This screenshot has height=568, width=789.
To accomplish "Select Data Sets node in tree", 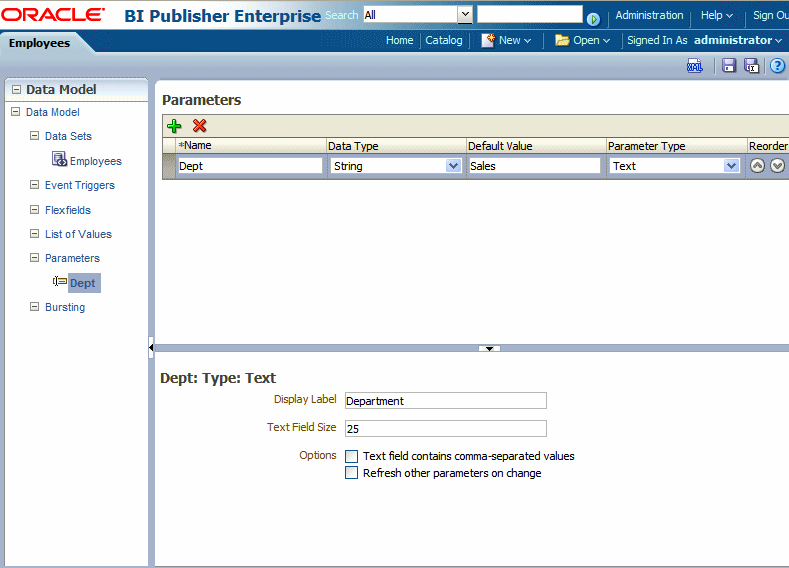I will click(68, 136).
